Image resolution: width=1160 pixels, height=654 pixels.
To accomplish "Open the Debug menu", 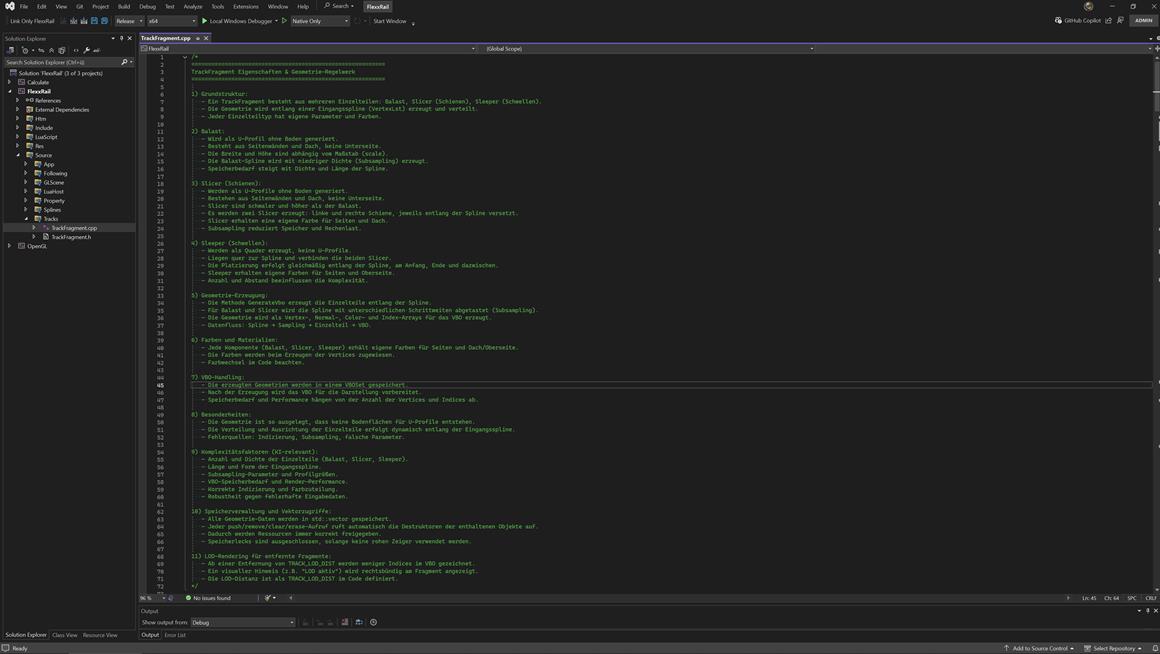I will click(x=147, y=6).
